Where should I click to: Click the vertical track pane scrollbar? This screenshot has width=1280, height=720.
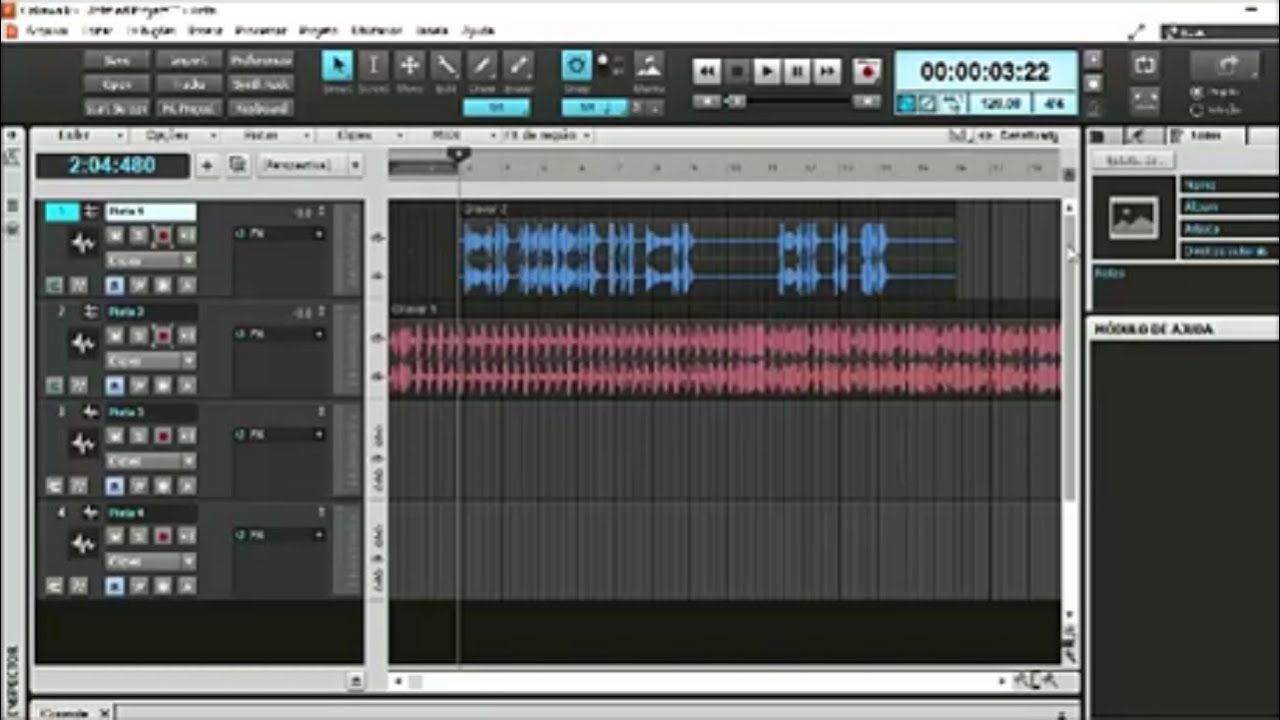(x=1069, y=356)
